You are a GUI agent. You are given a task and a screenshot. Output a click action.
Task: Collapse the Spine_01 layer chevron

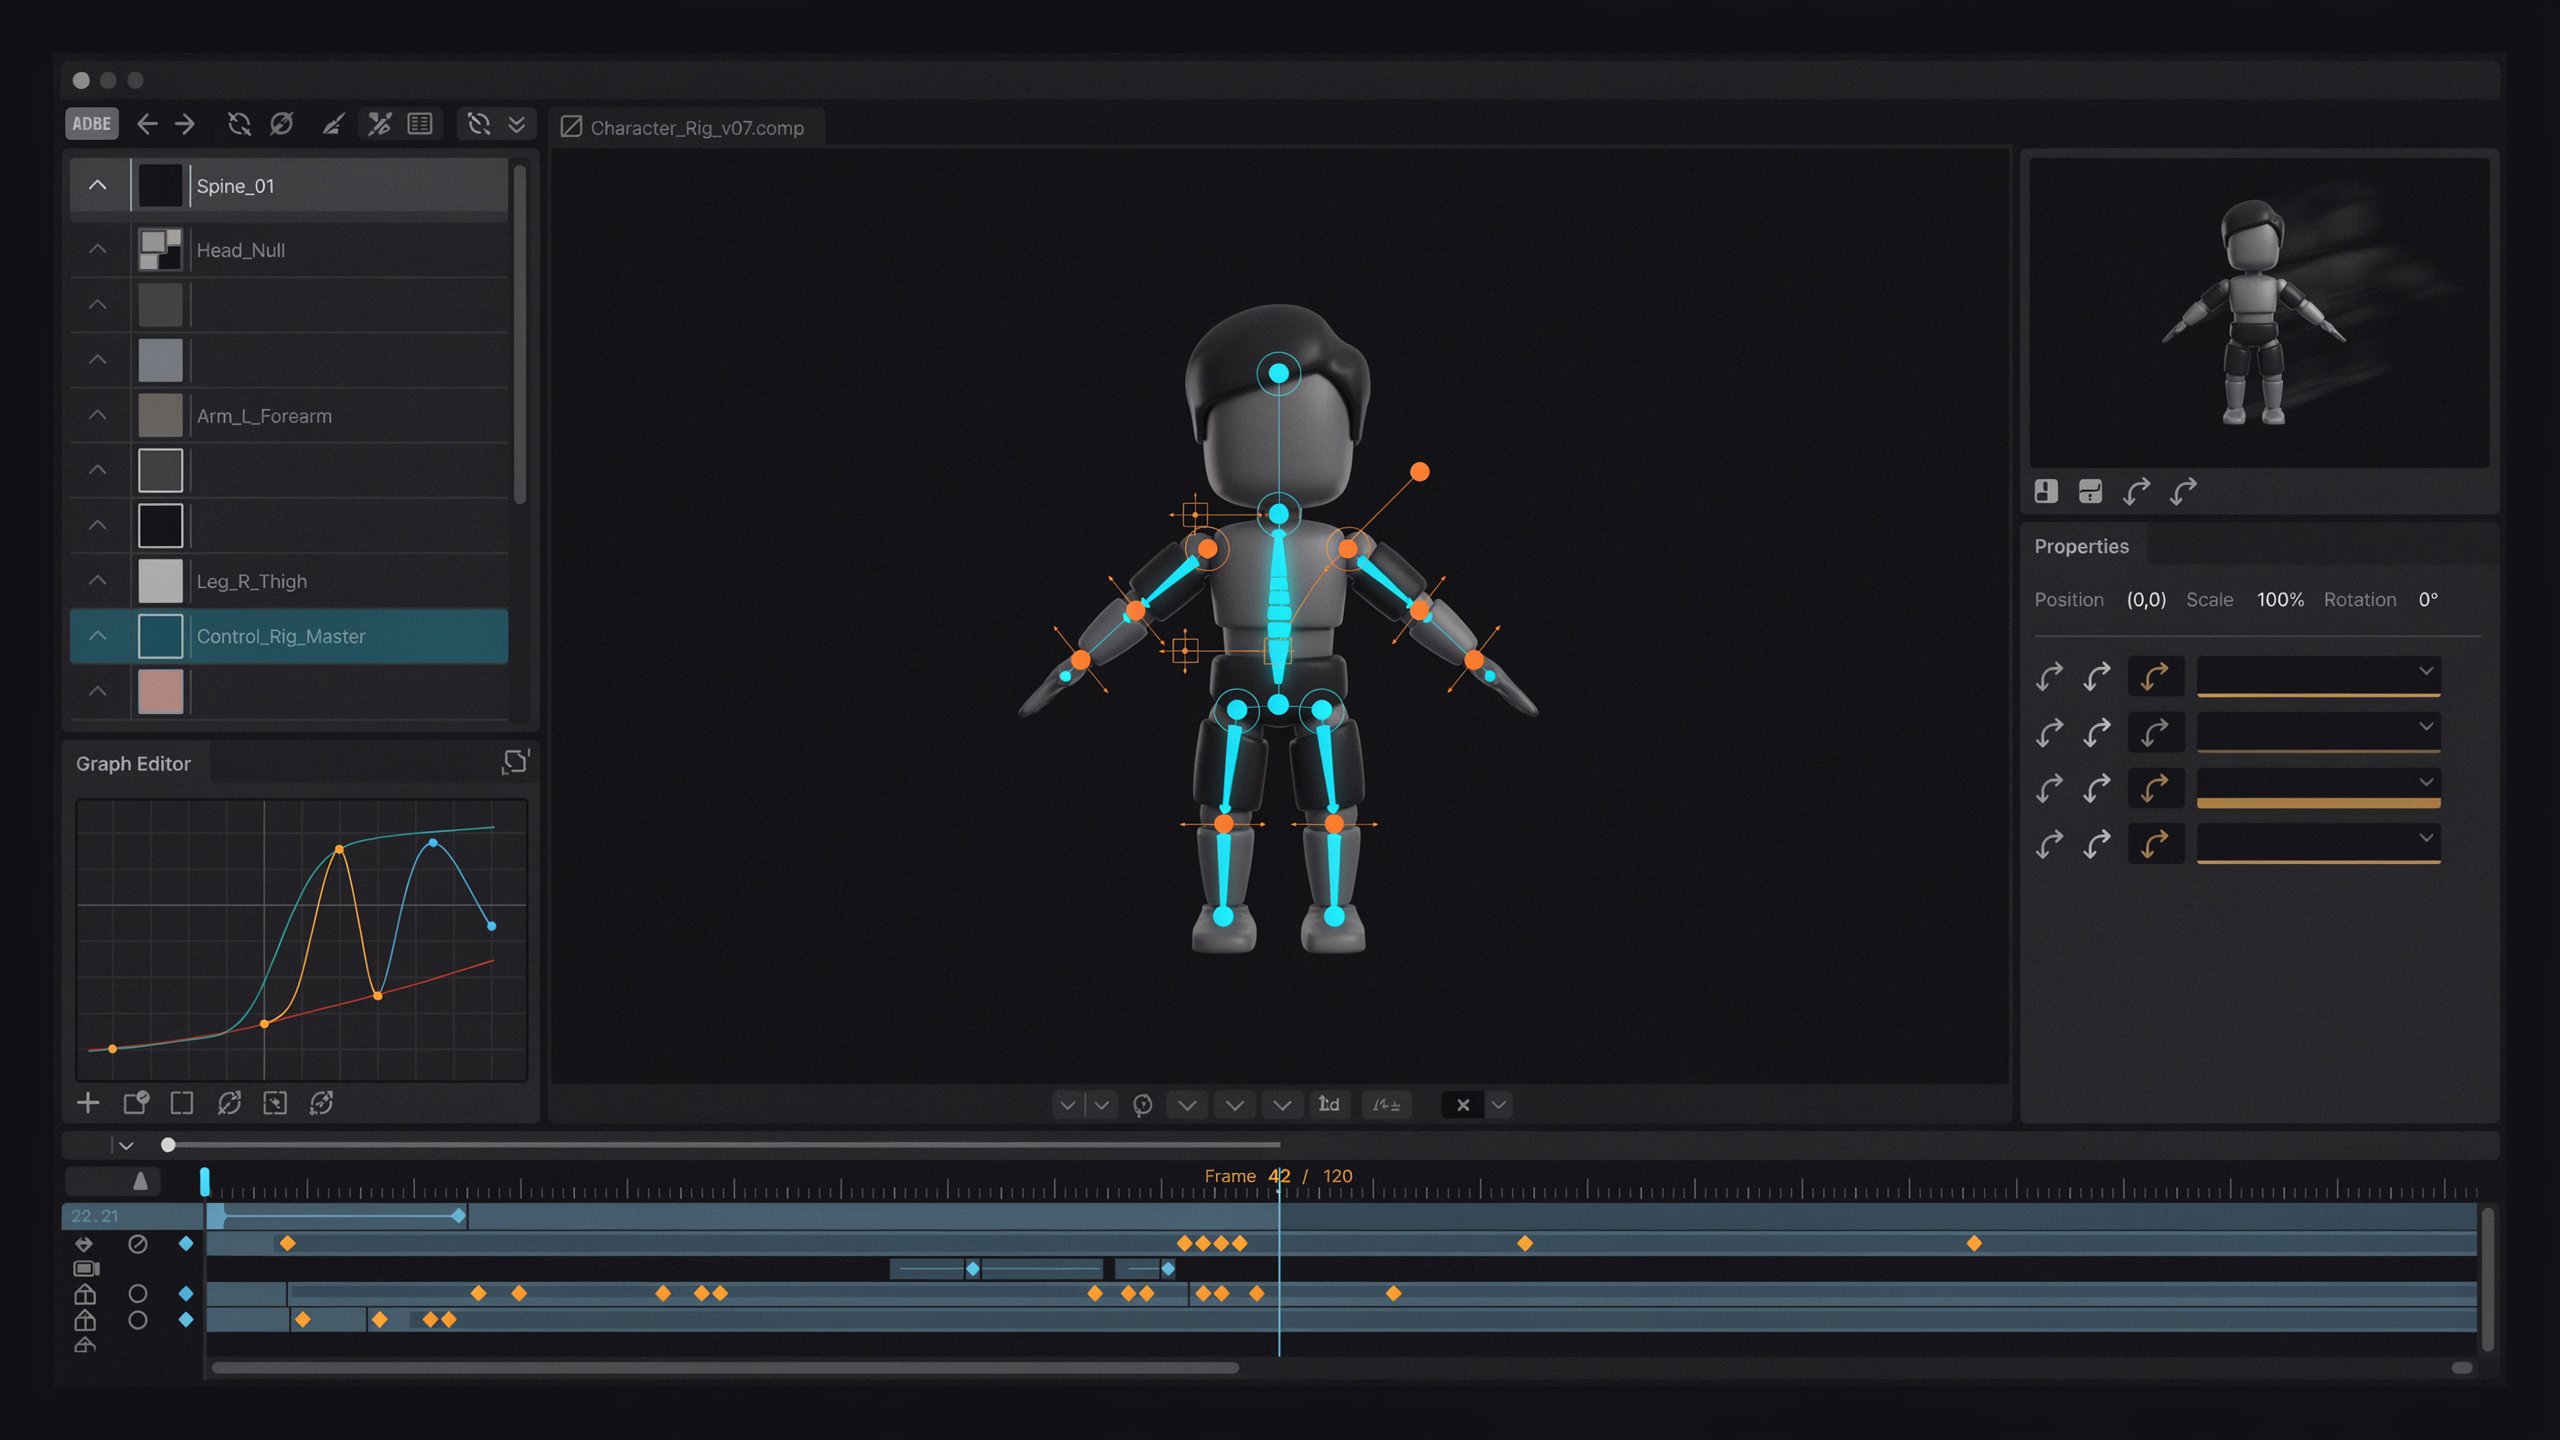[97, 185]
